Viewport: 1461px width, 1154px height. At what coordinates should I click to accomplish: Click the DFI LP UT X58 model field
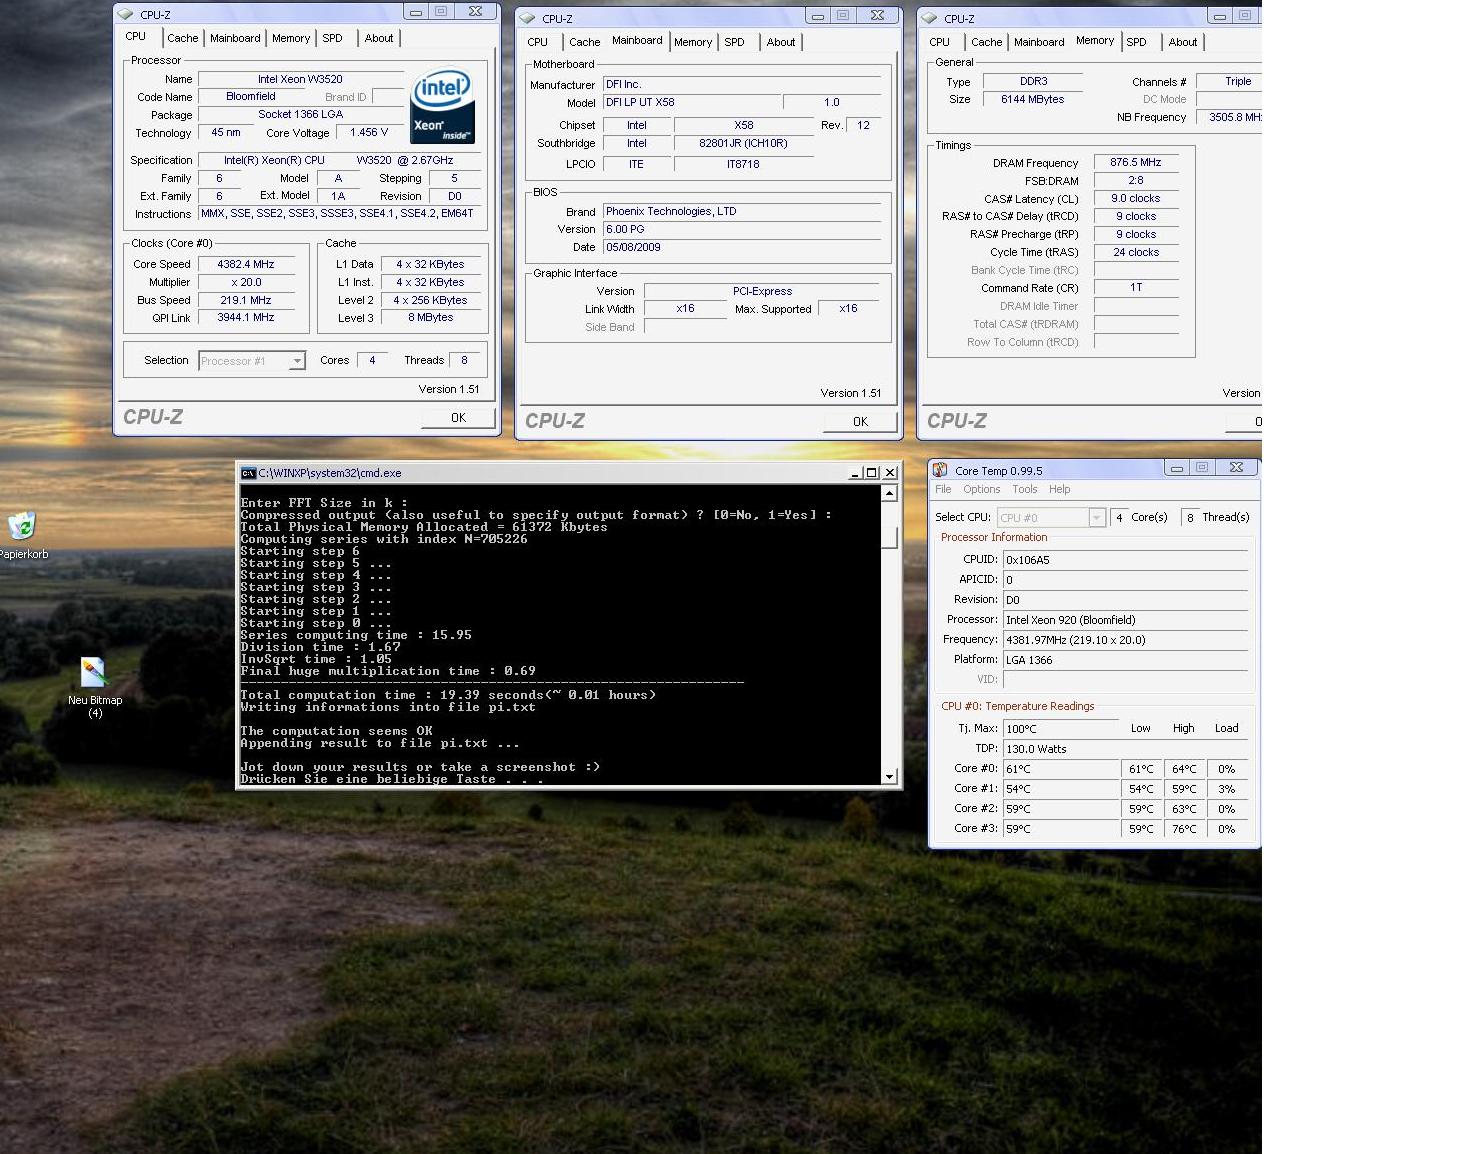pos(691,103)
